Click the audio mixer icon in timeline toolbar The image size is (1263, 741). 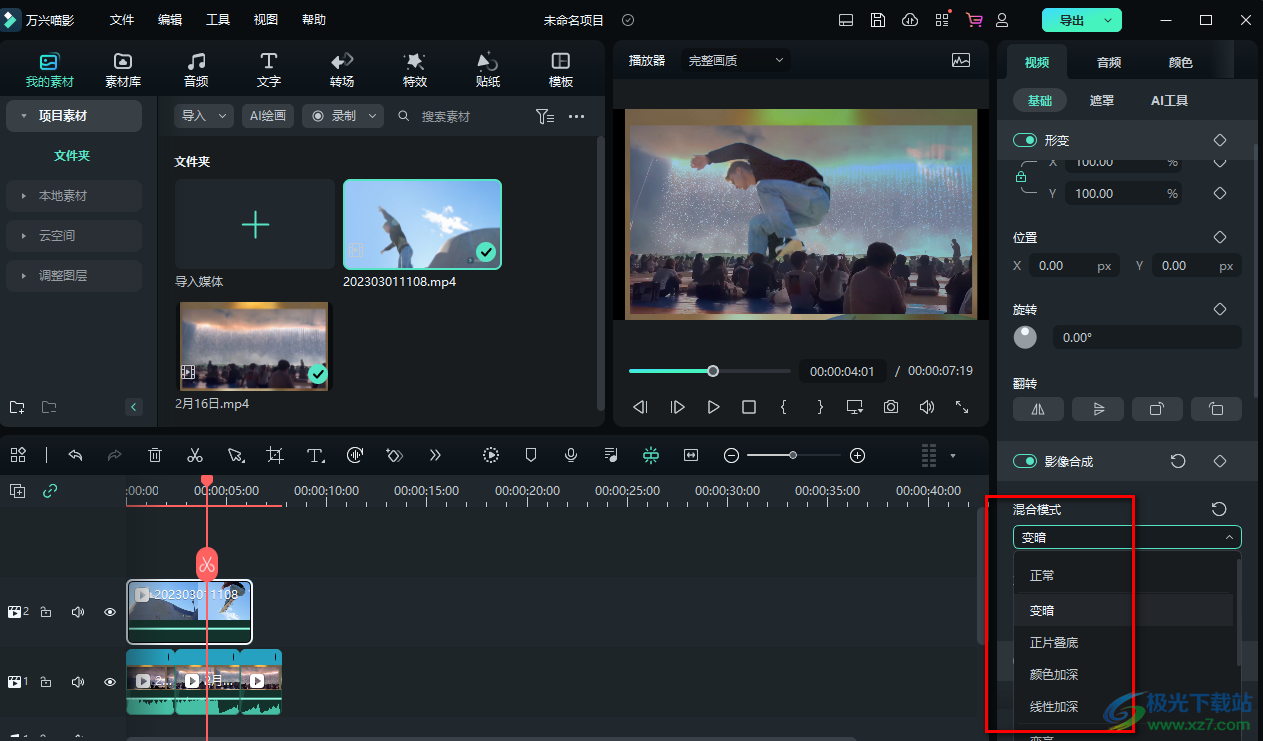[x=611, y=455]
